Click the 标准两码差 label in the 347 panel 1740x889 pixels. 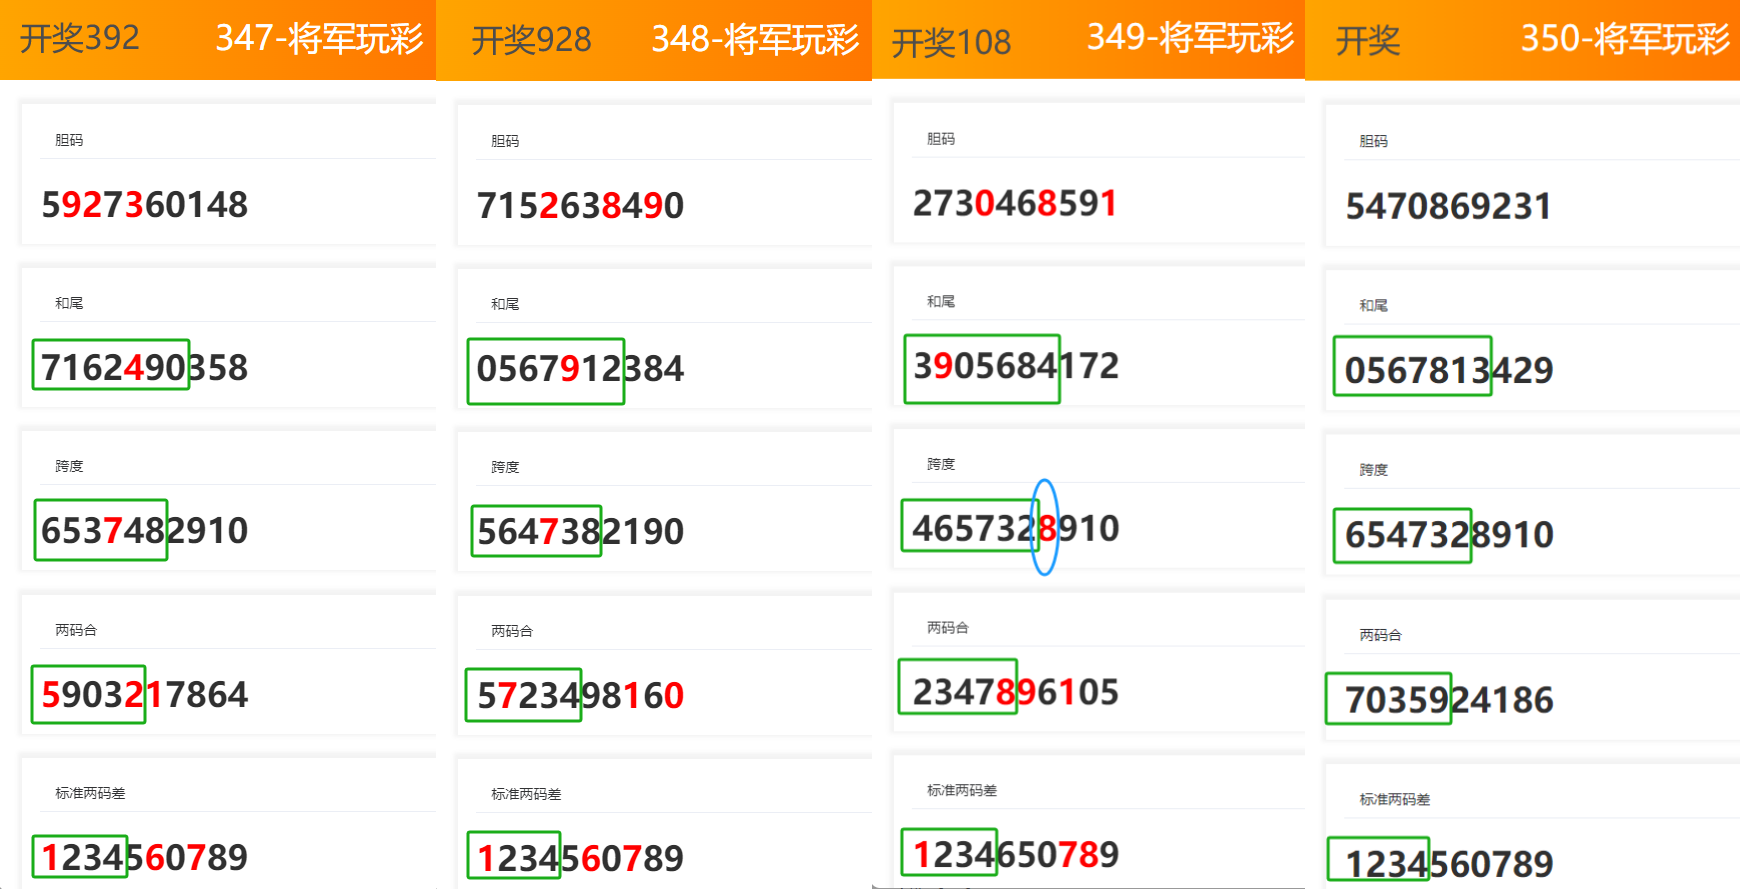click(x=90, y=793)
